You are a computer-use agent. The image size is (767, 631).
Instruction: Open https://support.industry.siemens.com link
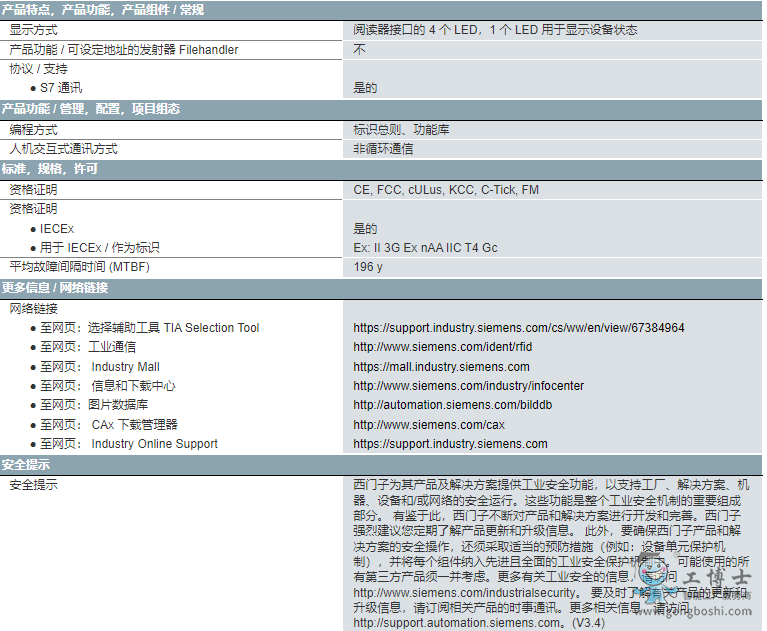coord(451,444)
